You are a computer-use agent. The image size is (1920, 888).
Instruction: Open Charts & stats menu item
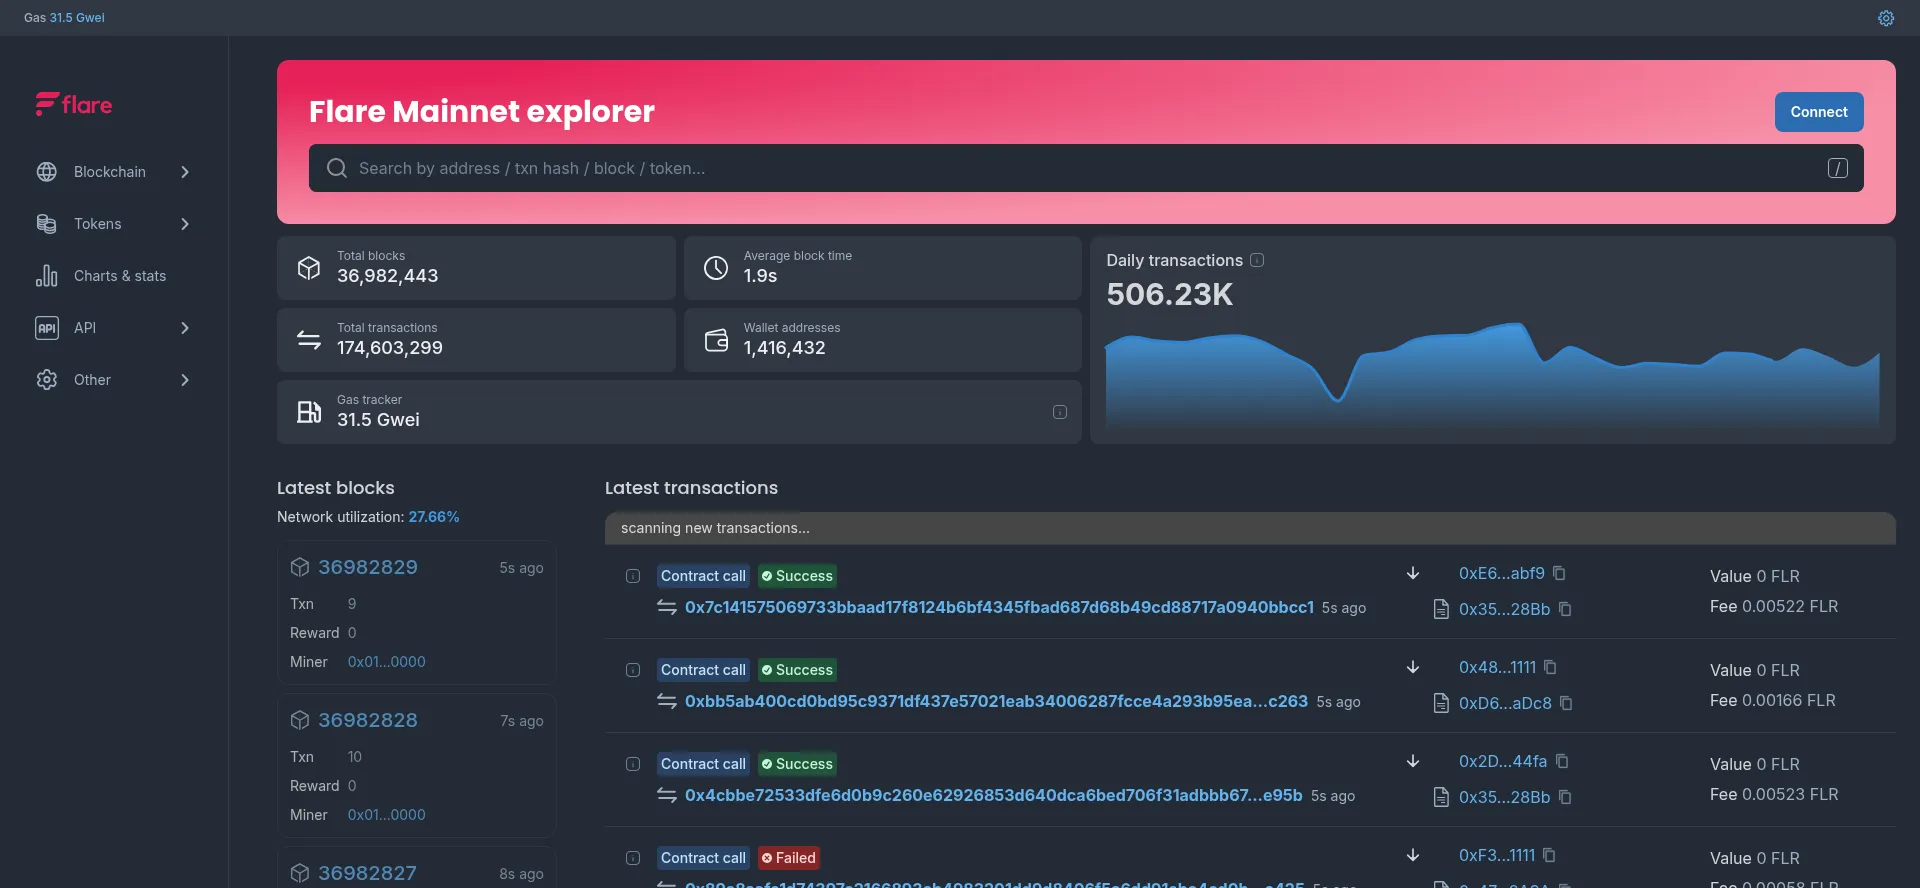pyautogui.click(x=114, y=276)
